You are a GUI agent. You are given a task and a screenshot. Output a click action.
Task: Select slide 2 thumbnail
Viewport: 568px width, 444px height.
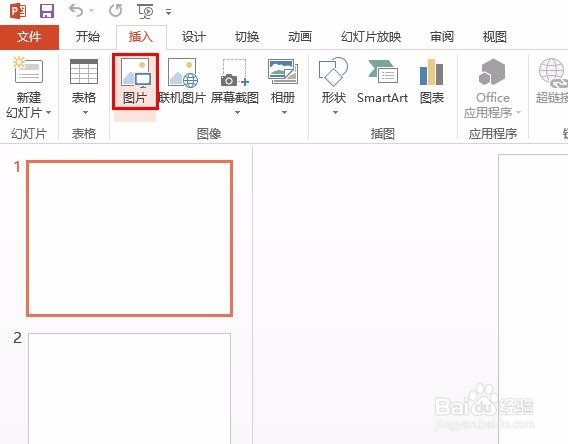[129, 388]
